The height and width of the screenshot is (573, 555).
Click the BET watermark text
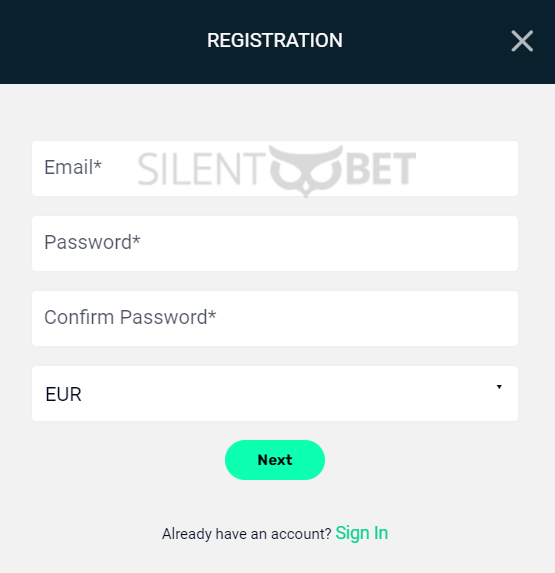381,168
